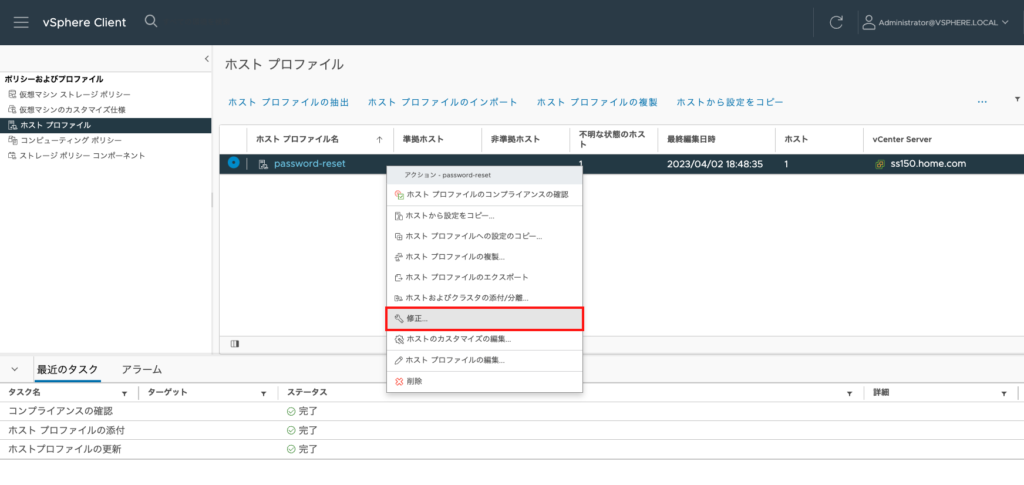Choose ホストのカスタマイズの編集... menu item
The height and width of the screenshot is (485, 1024).
pyautogui.click(x=485, y=339)
